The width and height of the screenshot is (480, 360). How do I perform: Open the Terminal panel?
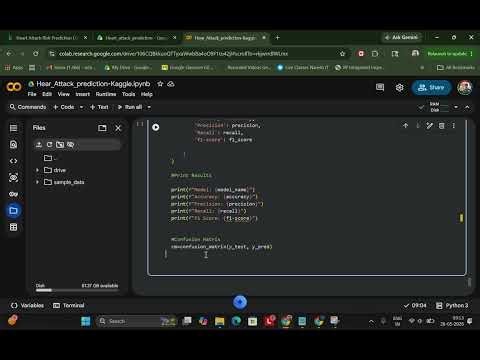coord(69,305)
